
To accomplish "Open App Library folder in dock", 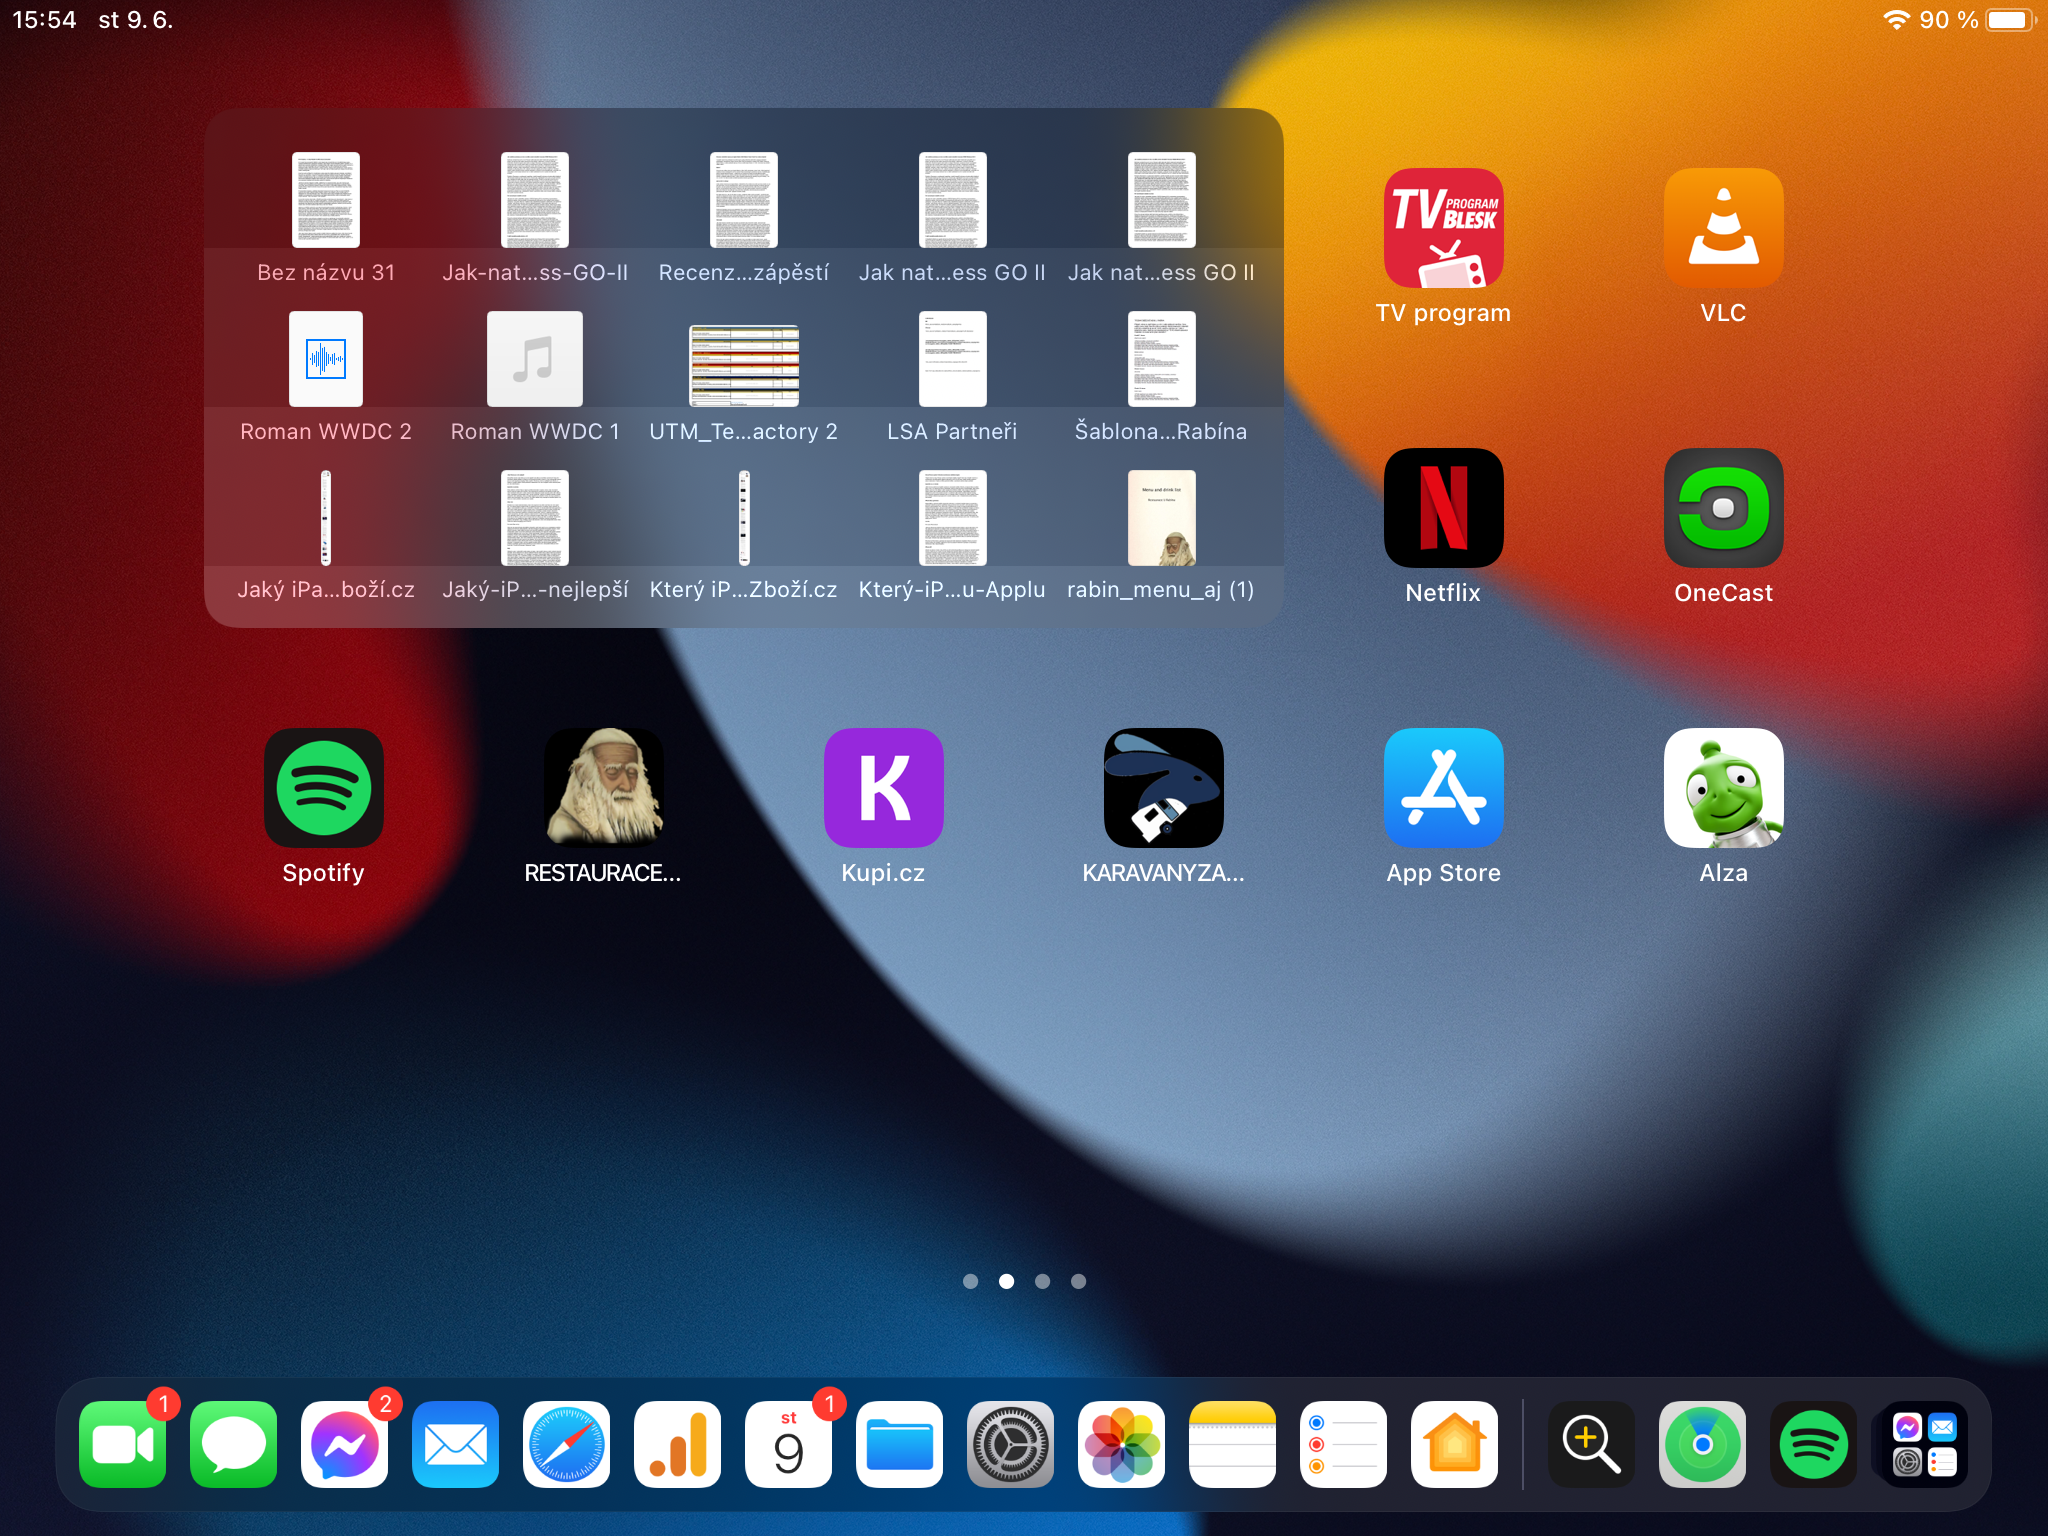I will click(x=1924, y=1444).
